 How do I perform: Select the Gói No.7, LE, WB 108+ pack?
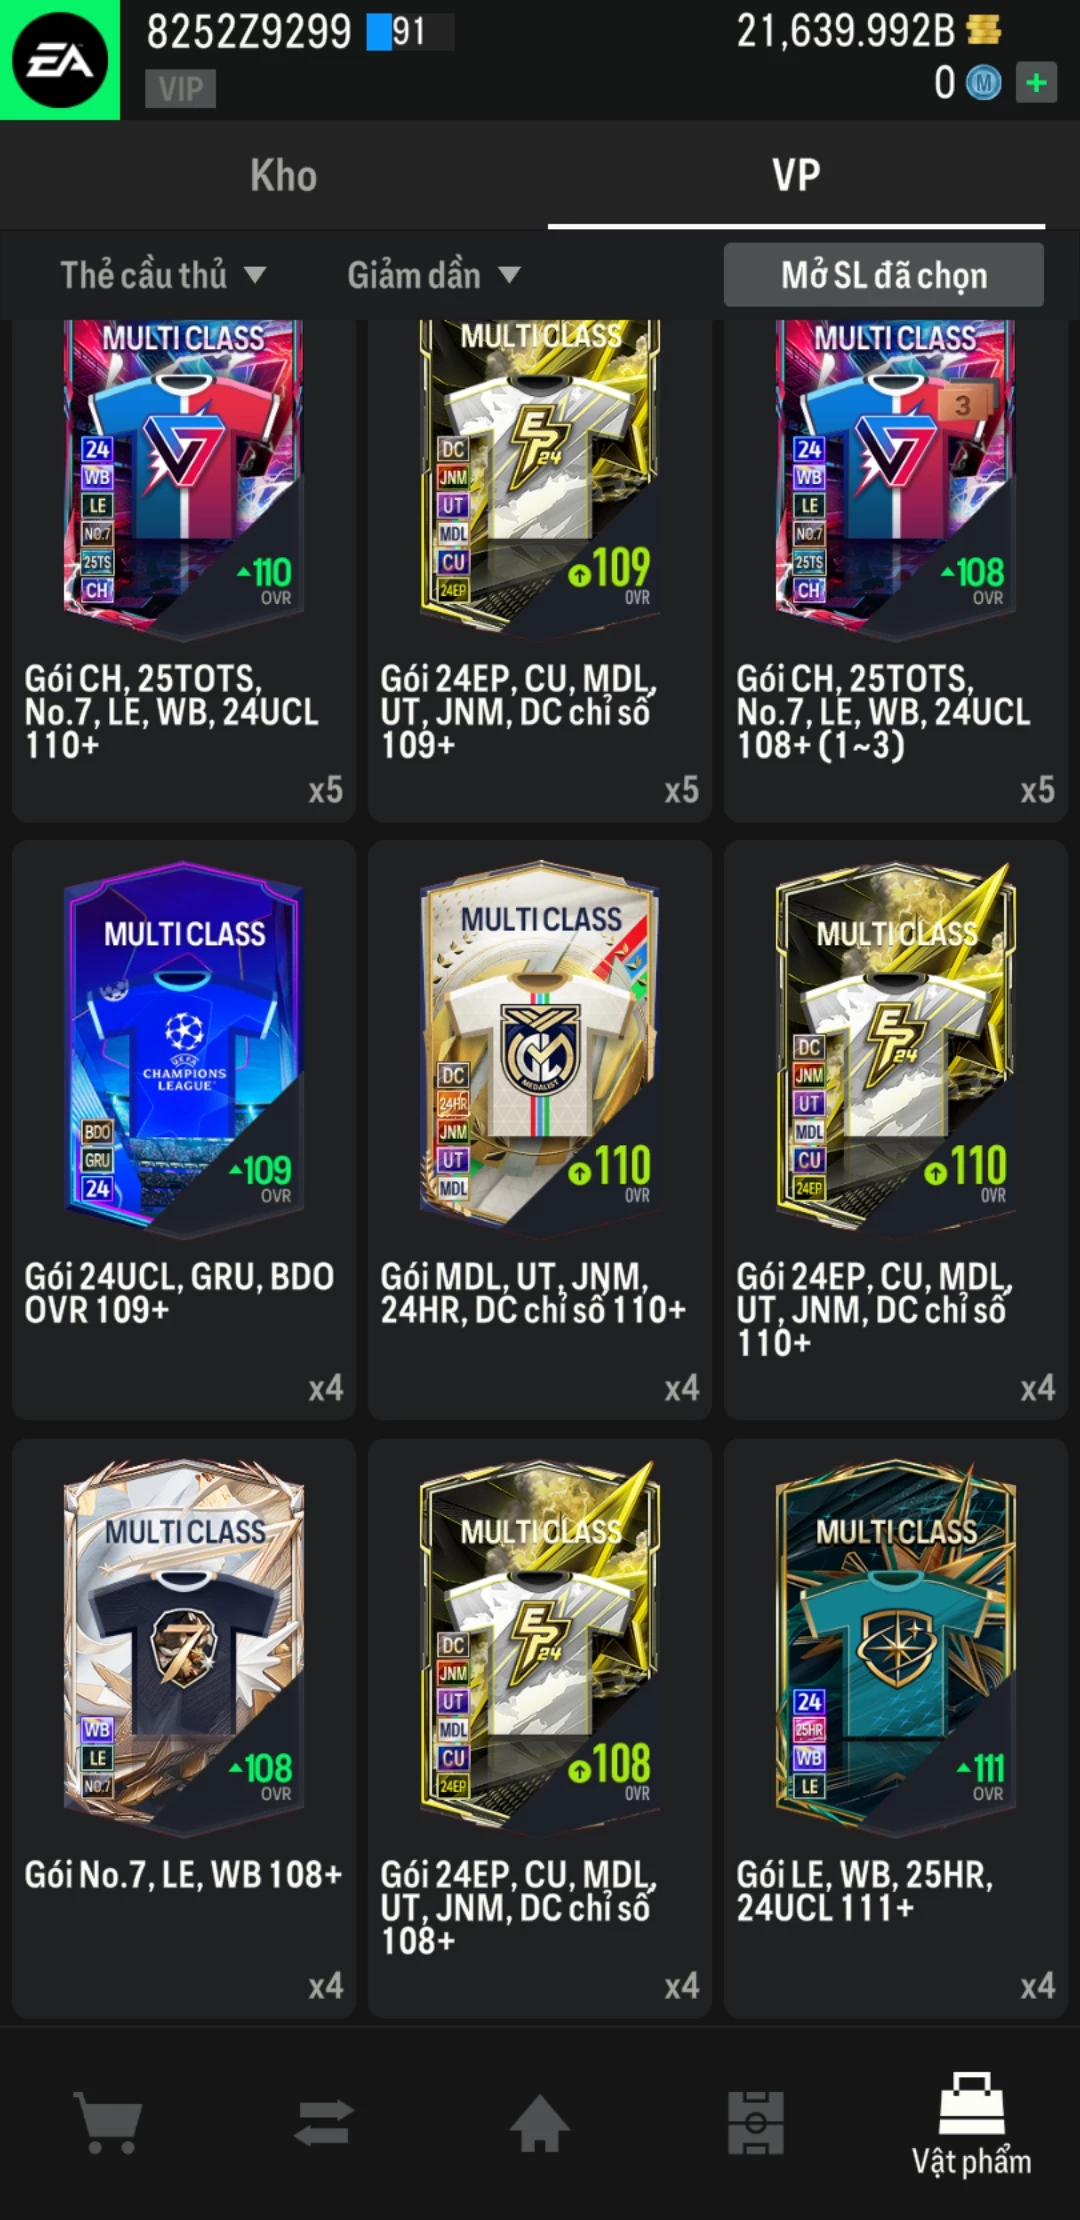184,1728
